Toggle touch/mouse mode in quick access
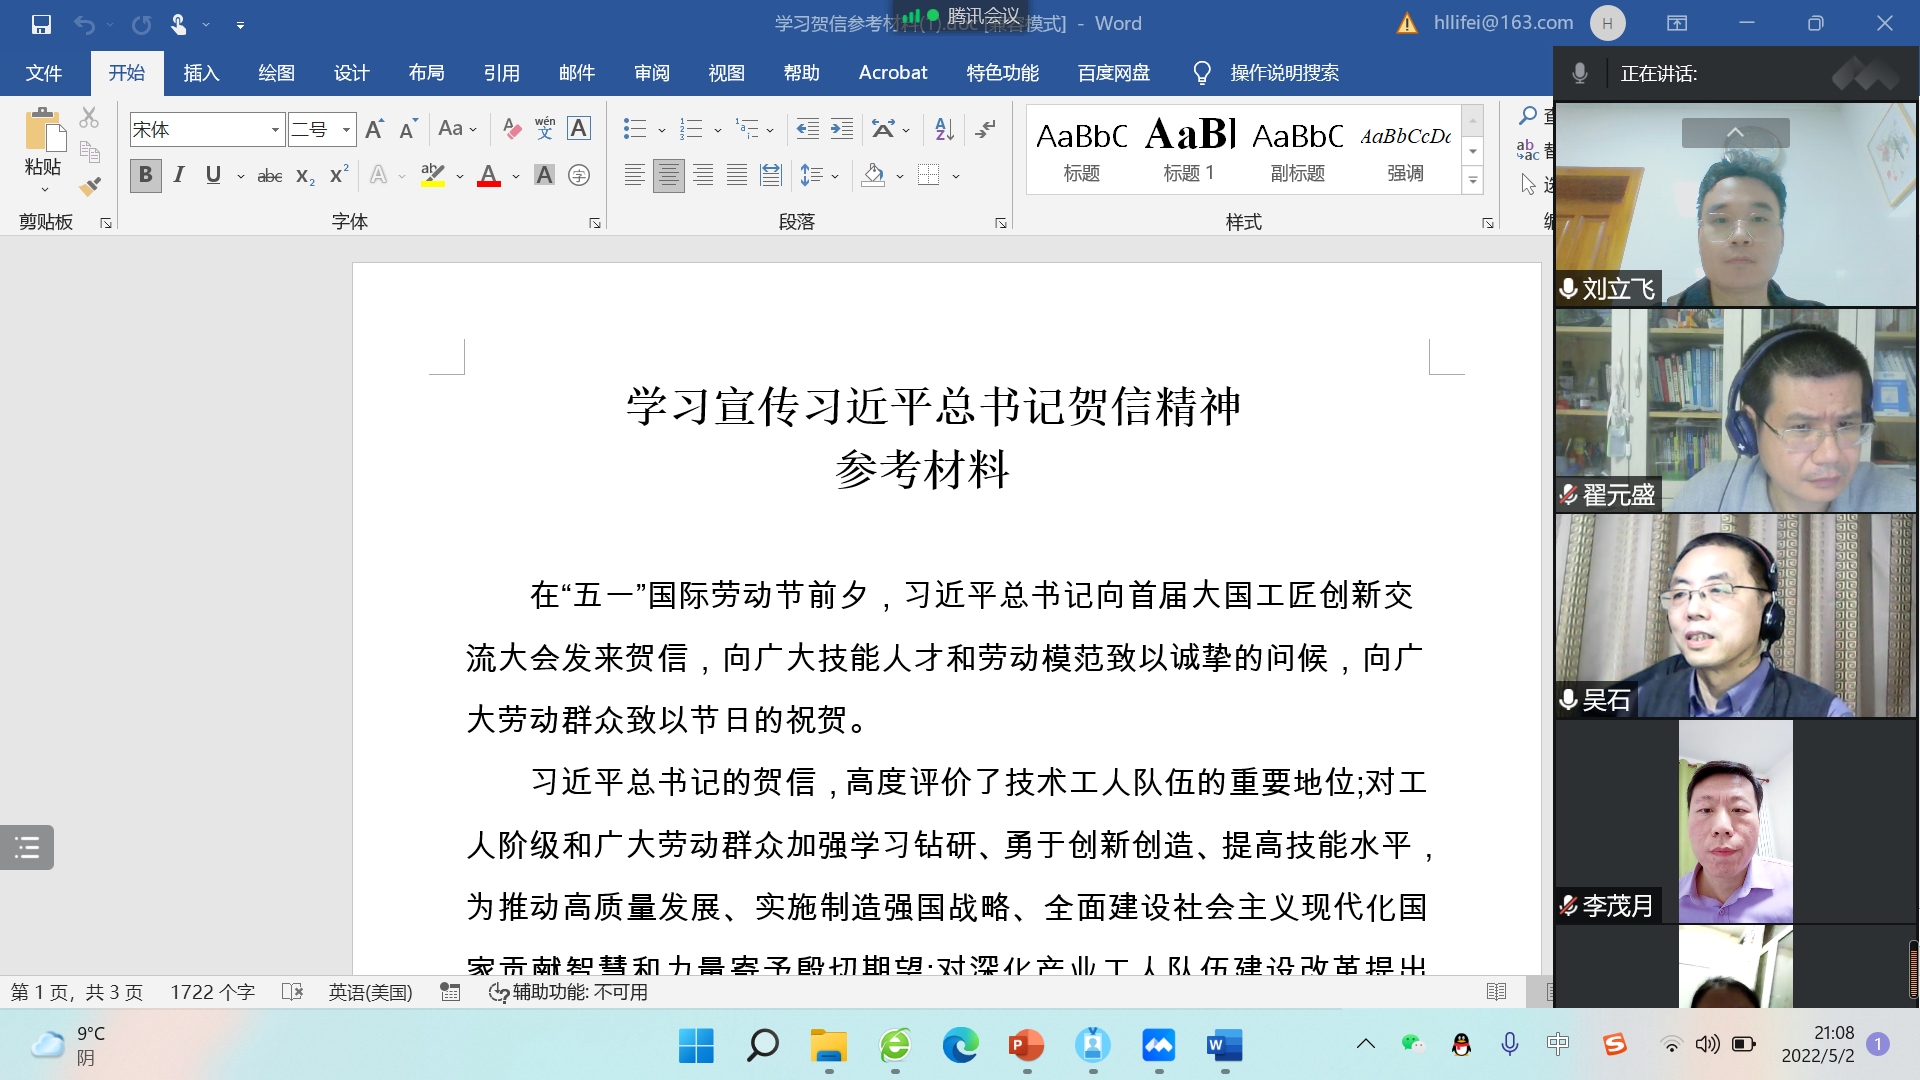 pos(179,24)
